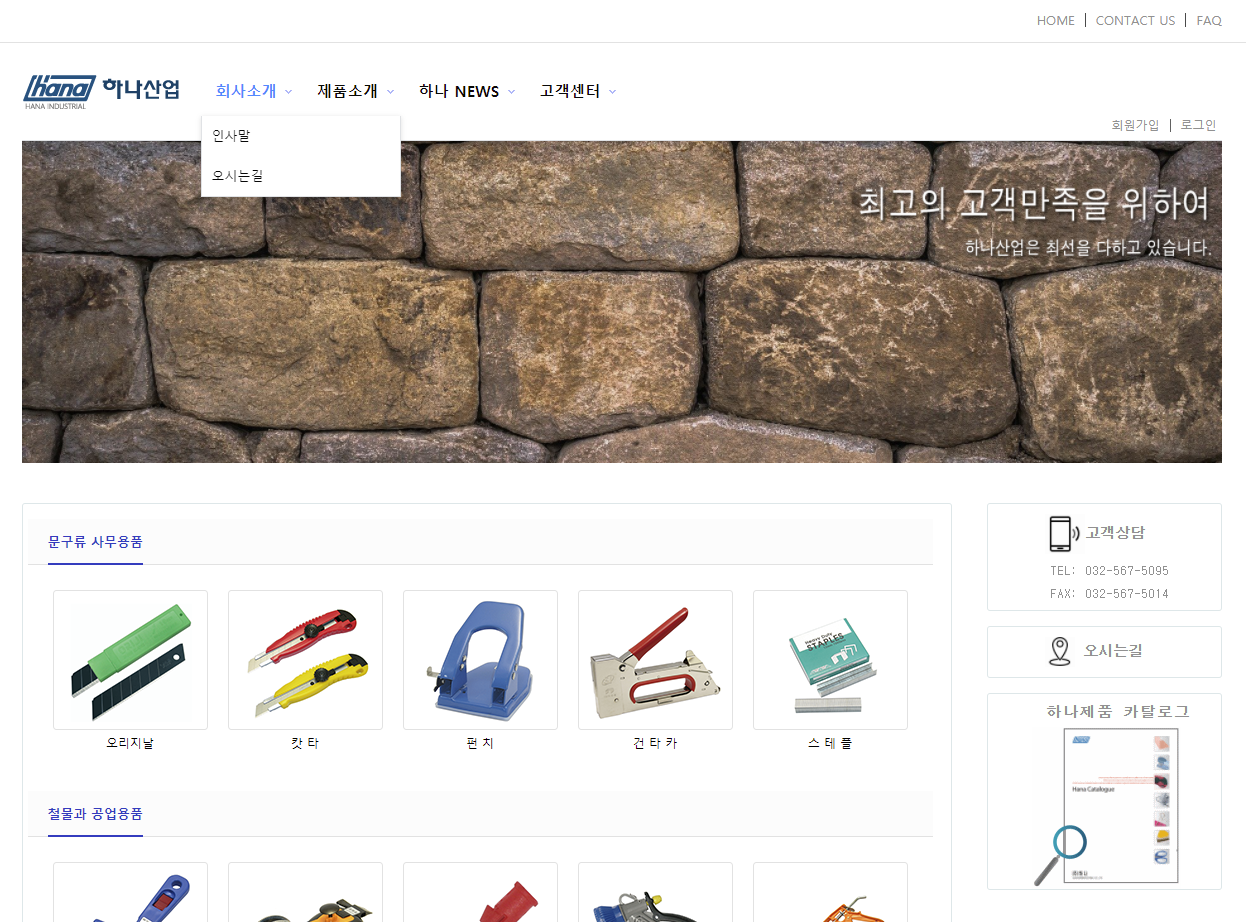
Task: Click the Hana Industrial logo
Action: [101, 91]
